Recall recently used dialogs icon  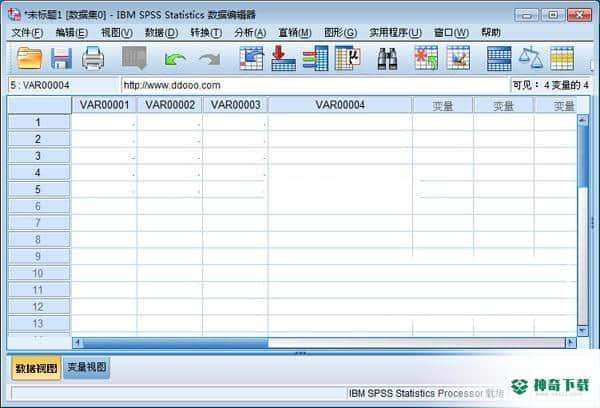[134, 58]
